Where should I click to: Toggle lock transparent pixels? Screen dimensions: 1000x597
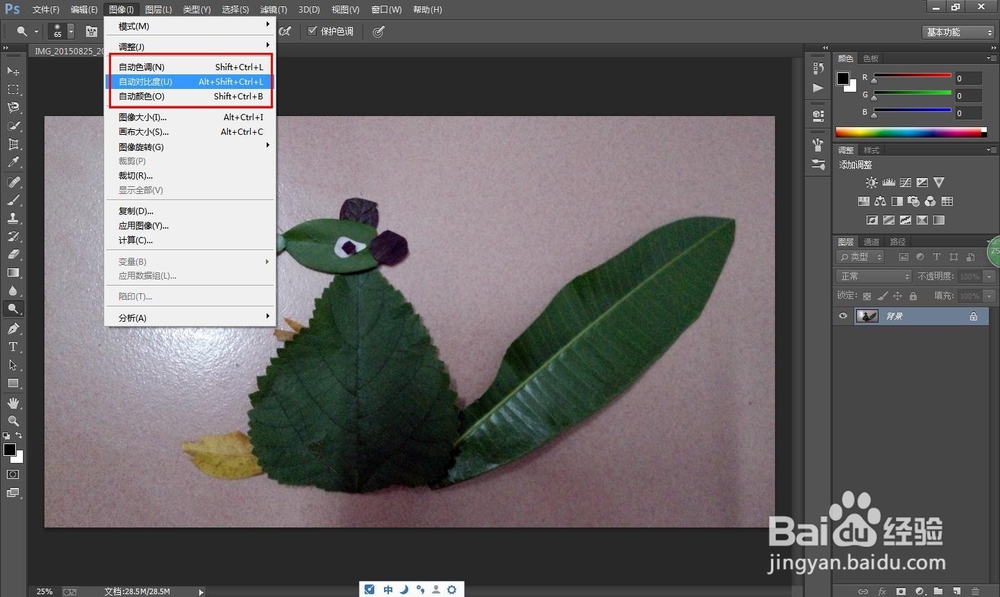pyautogui.click(x=867, y=296)
